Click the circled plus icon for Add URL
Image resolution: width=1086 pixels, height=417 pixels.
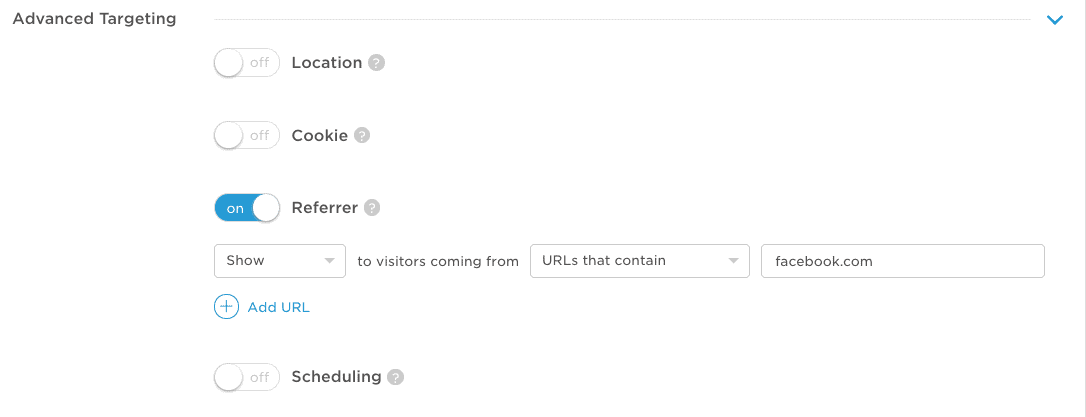226,307
